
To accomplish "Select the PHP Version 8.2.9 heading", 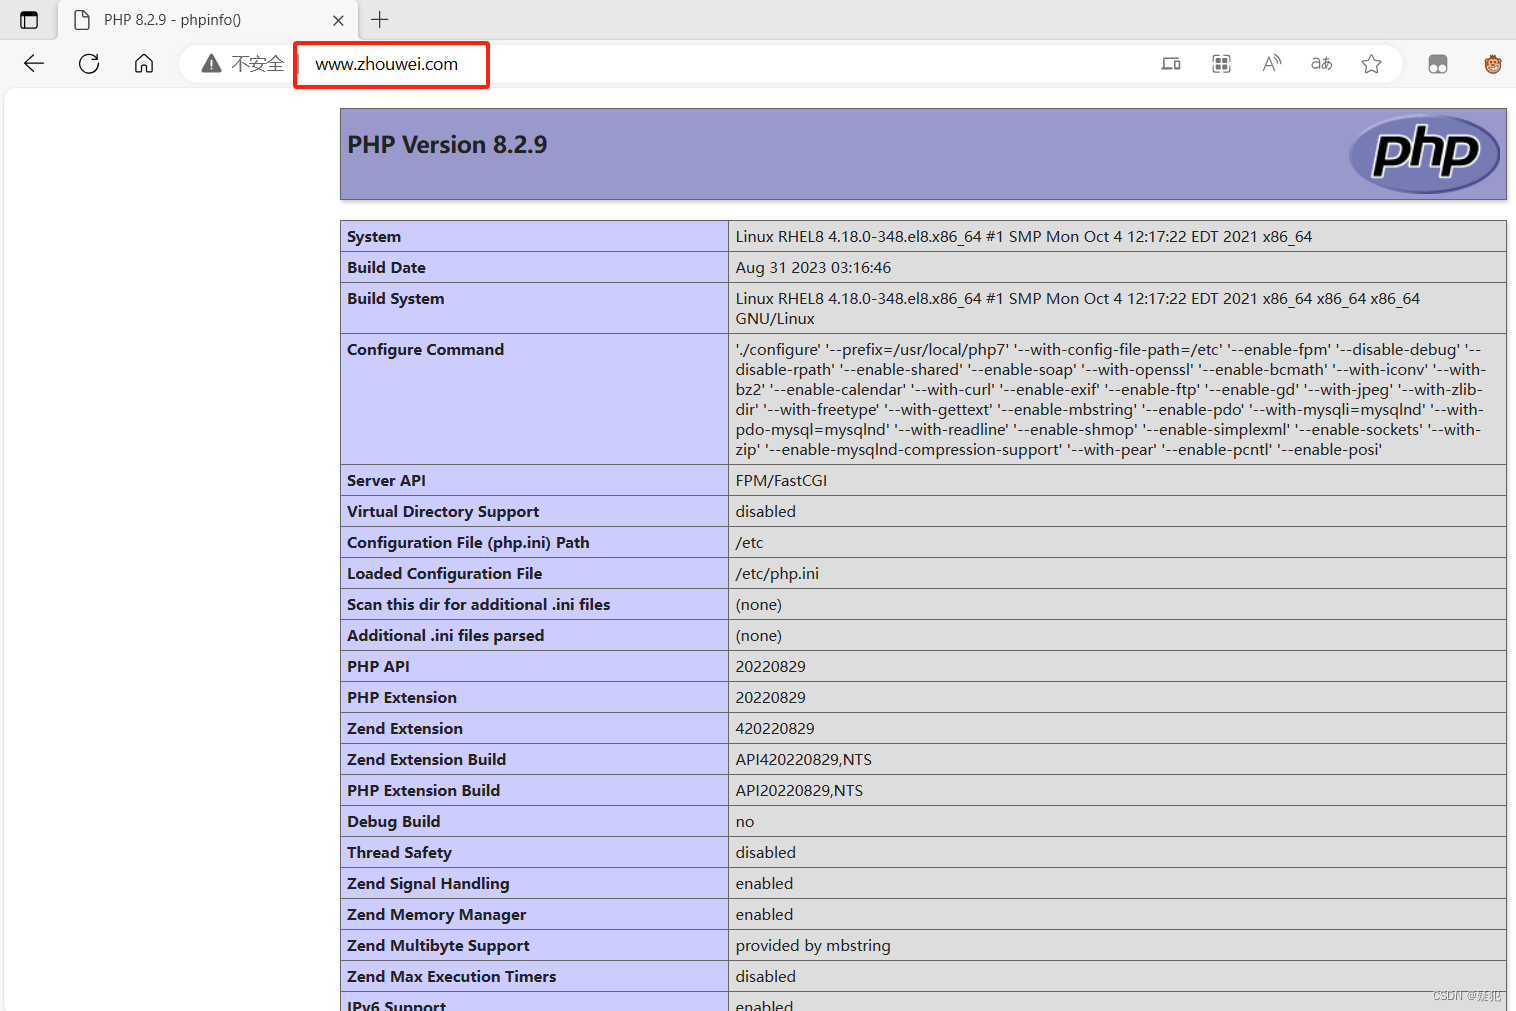I will pyautogui.click(x=447, y=145).
